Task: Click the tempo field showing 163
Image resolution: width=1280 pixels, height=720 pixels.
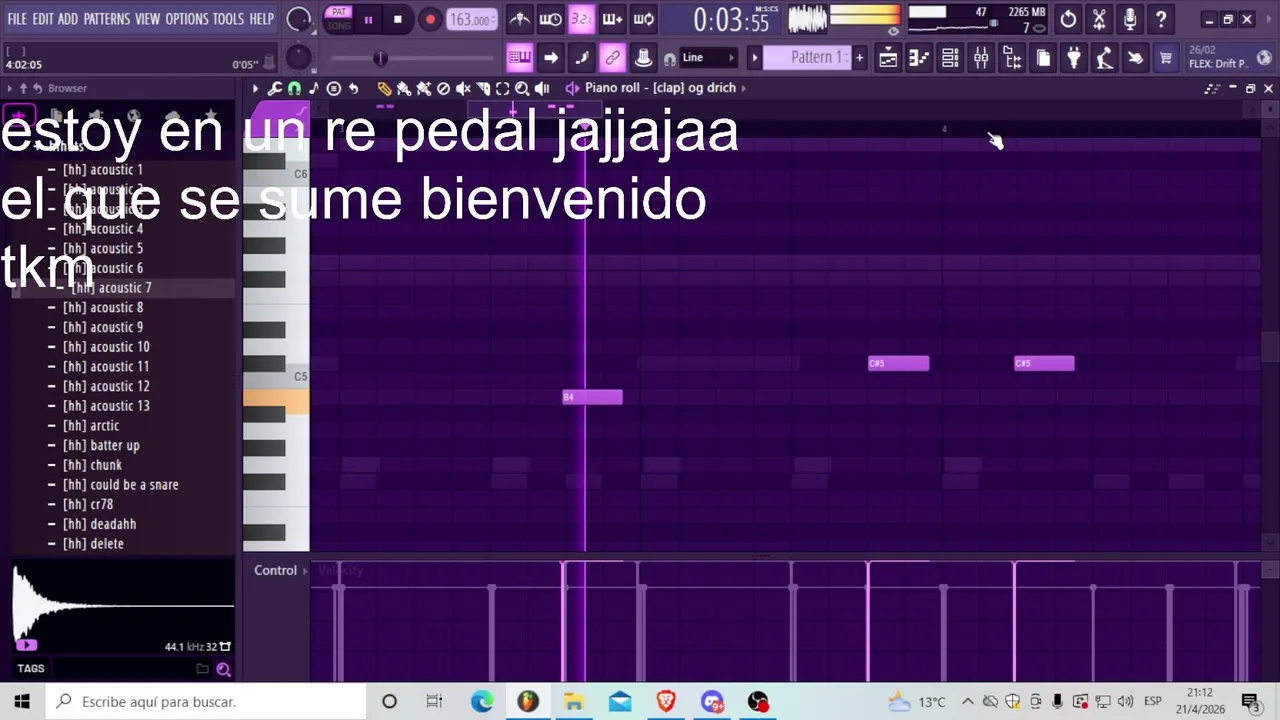Action: 470,19
